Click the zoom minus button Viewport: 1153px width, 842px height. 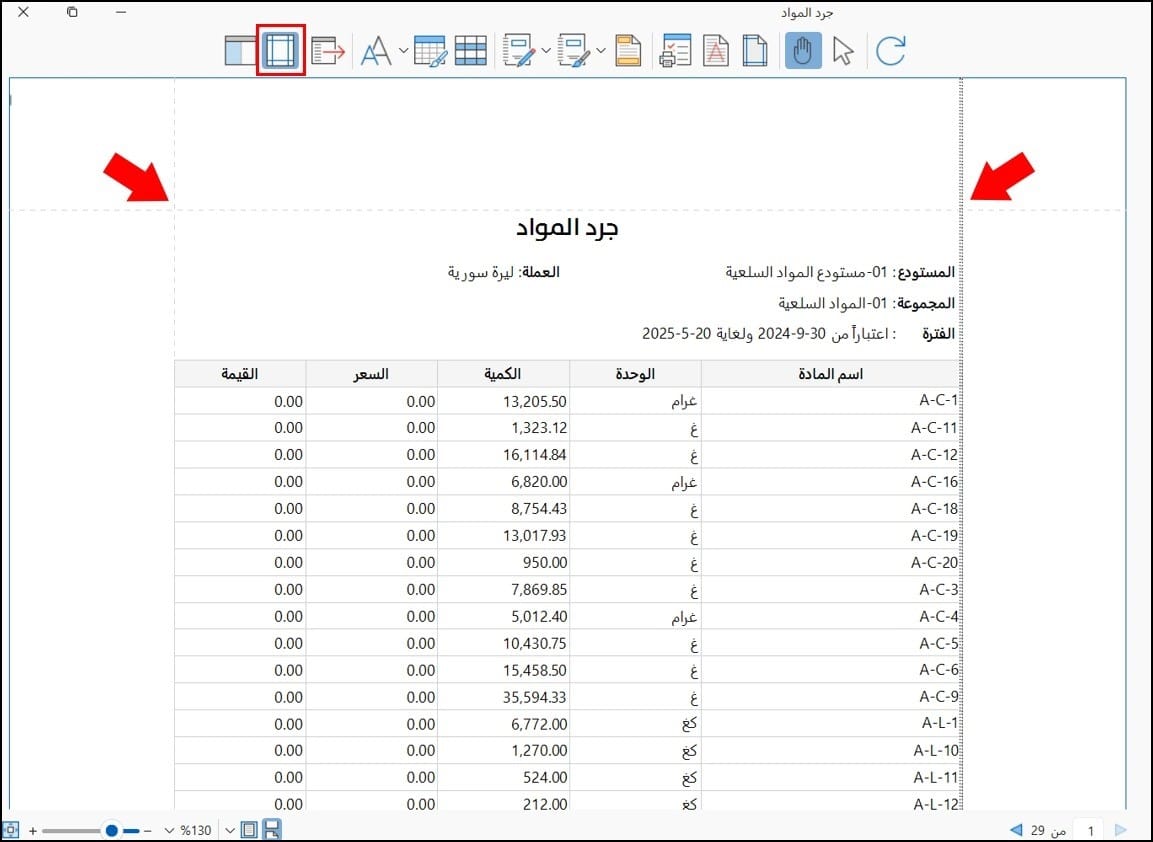[148, 831]
